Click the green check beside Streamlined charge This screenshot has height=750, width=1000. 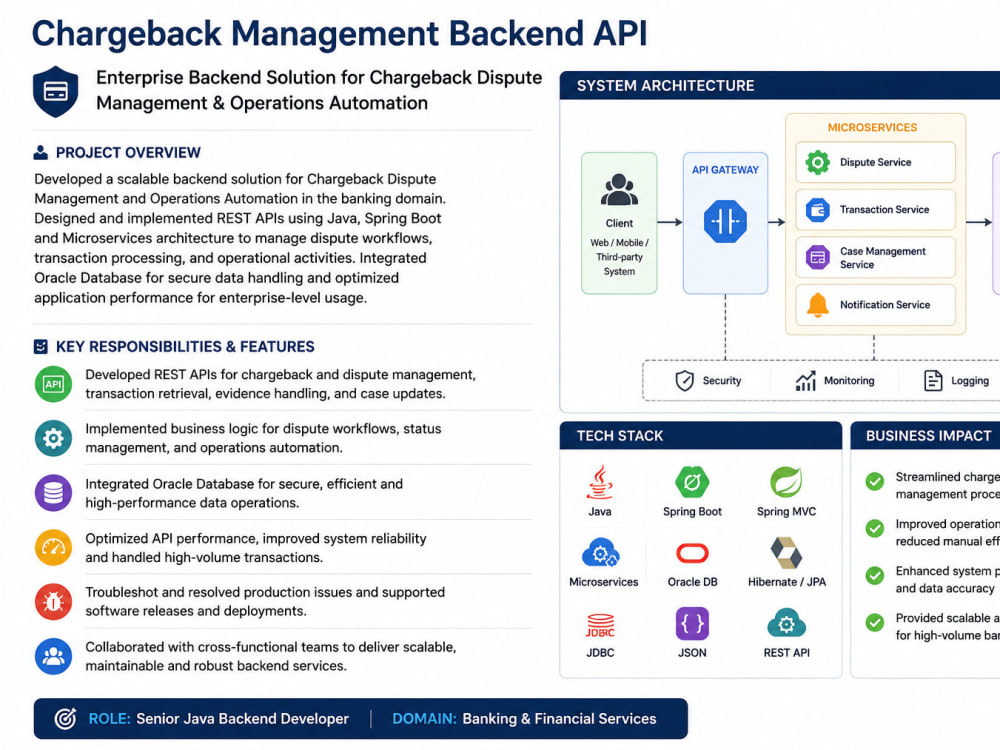(875, 482)
